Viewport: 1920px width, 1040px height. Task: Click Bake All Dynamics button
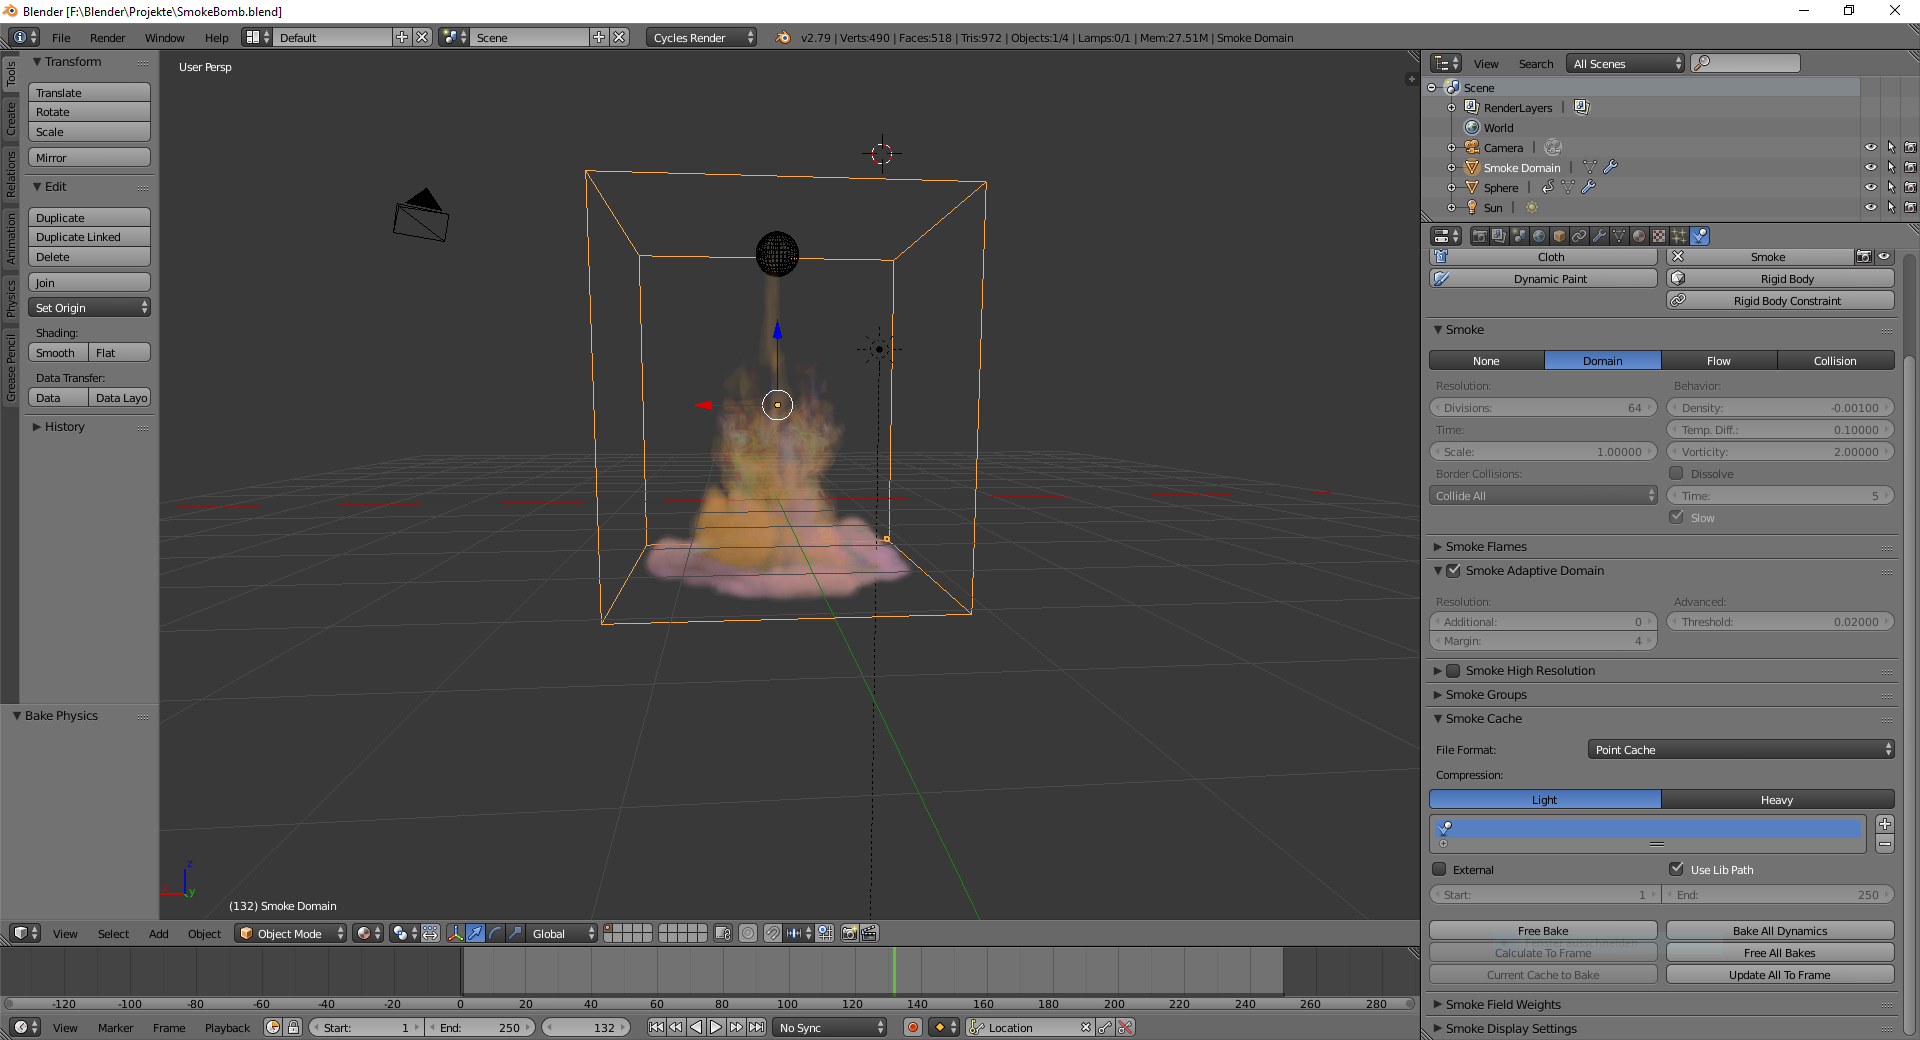tap(1780, 931)
